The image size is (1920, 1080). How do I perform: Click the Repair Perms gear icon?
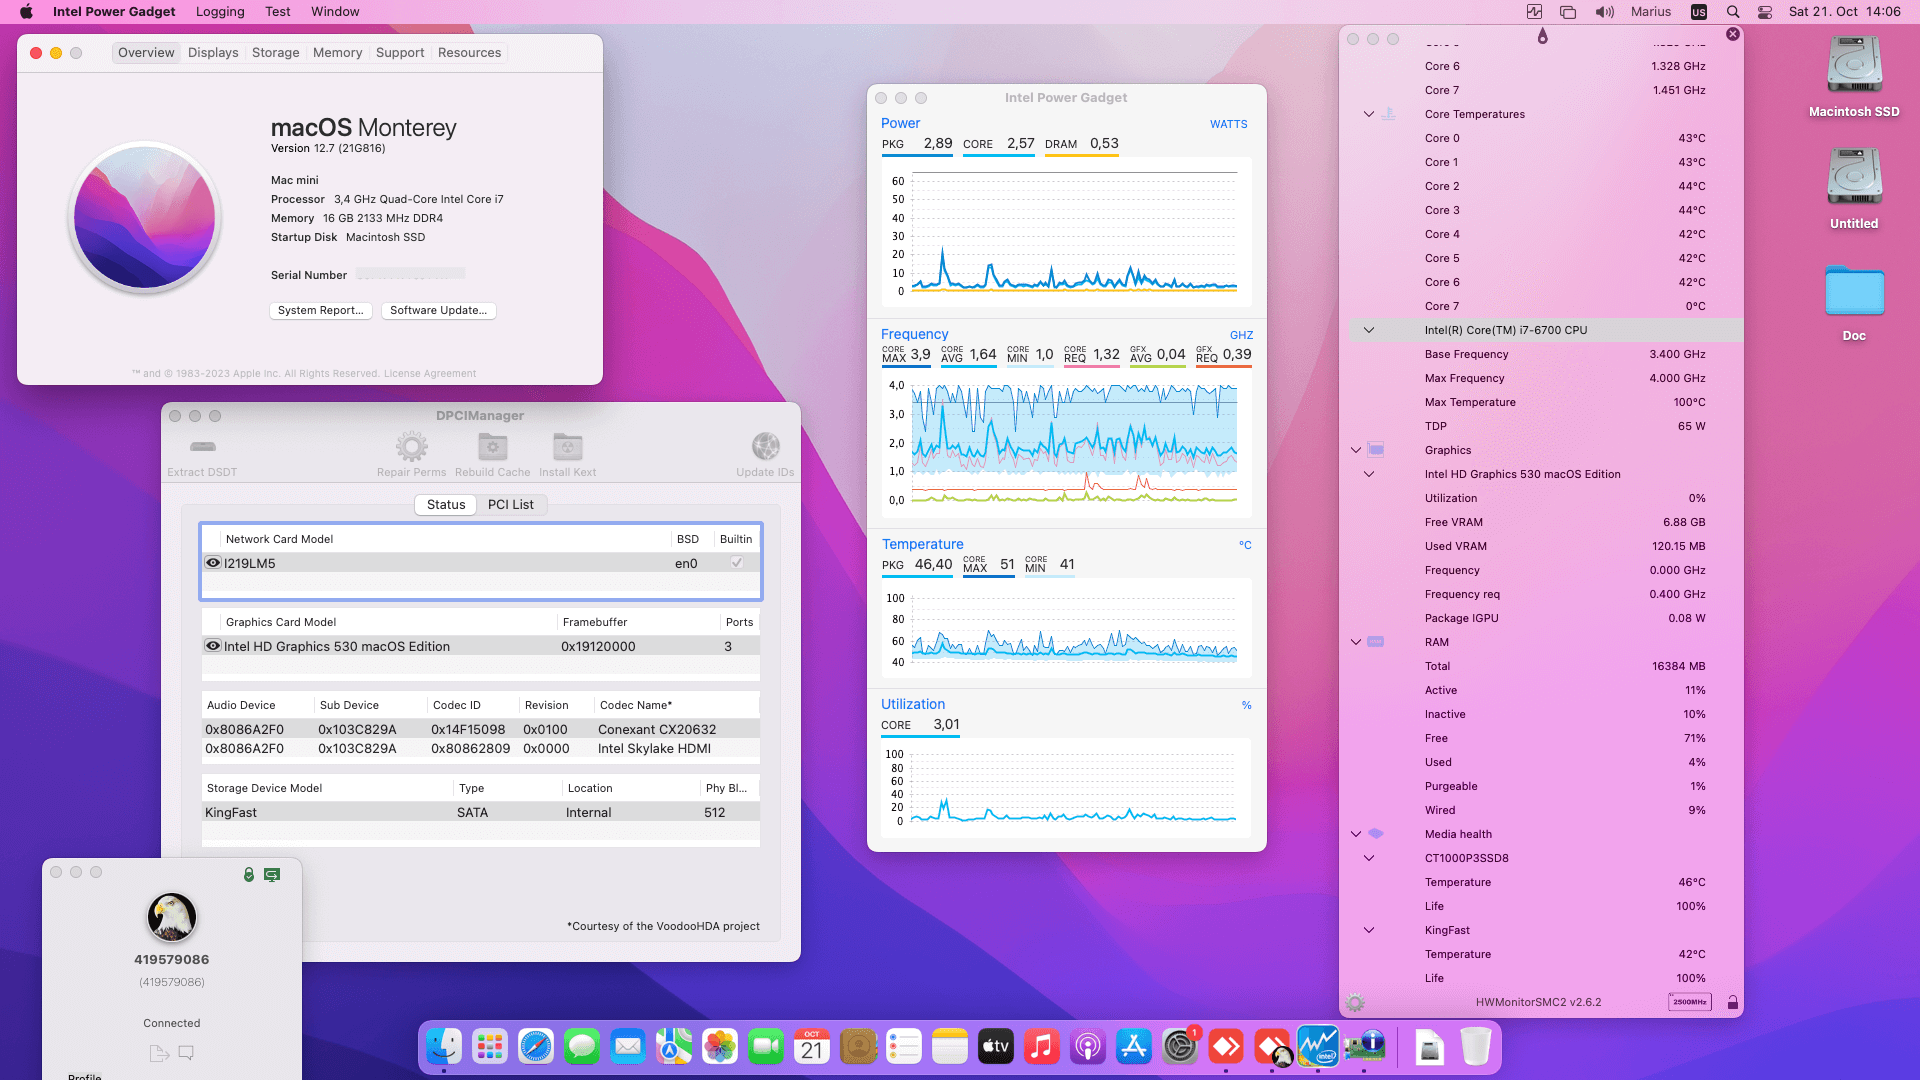411,447
